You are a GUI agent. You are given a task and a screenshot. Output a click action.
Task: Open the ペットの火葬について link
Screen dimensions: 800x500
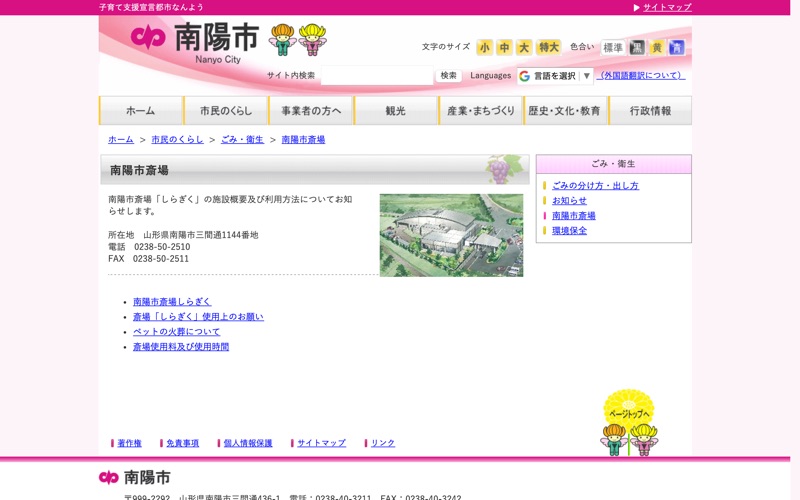177,332
